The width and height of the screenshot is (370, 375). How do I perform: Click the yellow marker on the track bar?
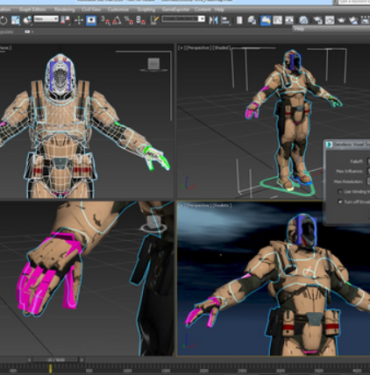click(x=50, y=368)
